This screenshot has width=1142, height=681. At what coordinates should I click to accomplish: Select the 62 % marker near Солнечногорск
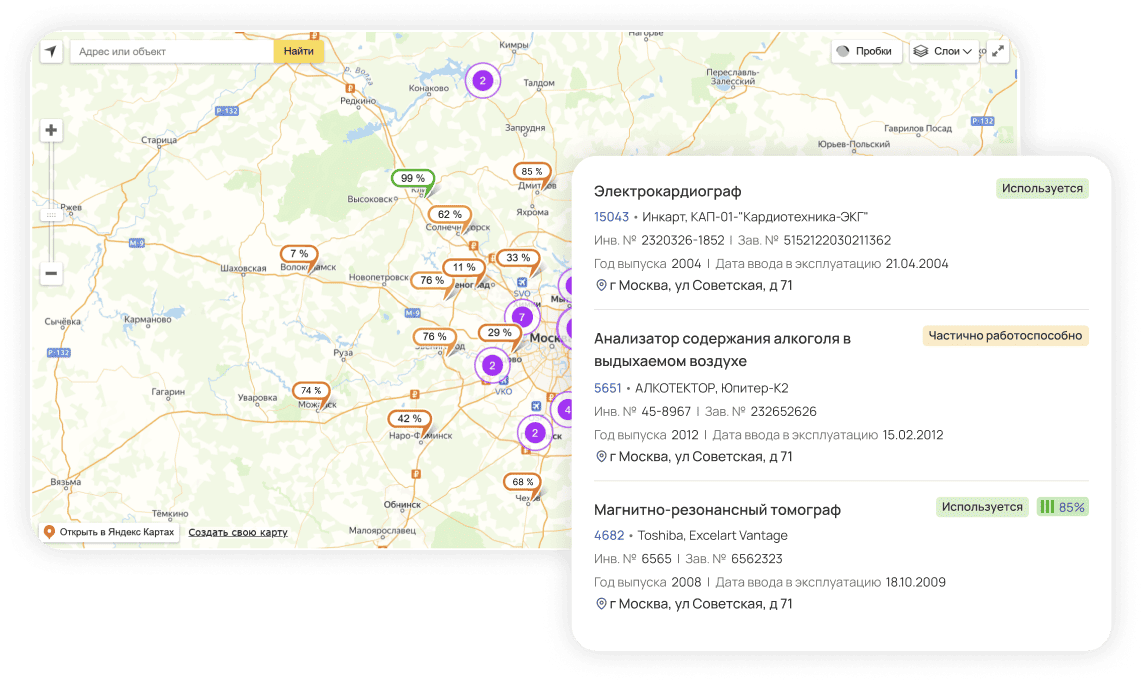tap(449, 214)
